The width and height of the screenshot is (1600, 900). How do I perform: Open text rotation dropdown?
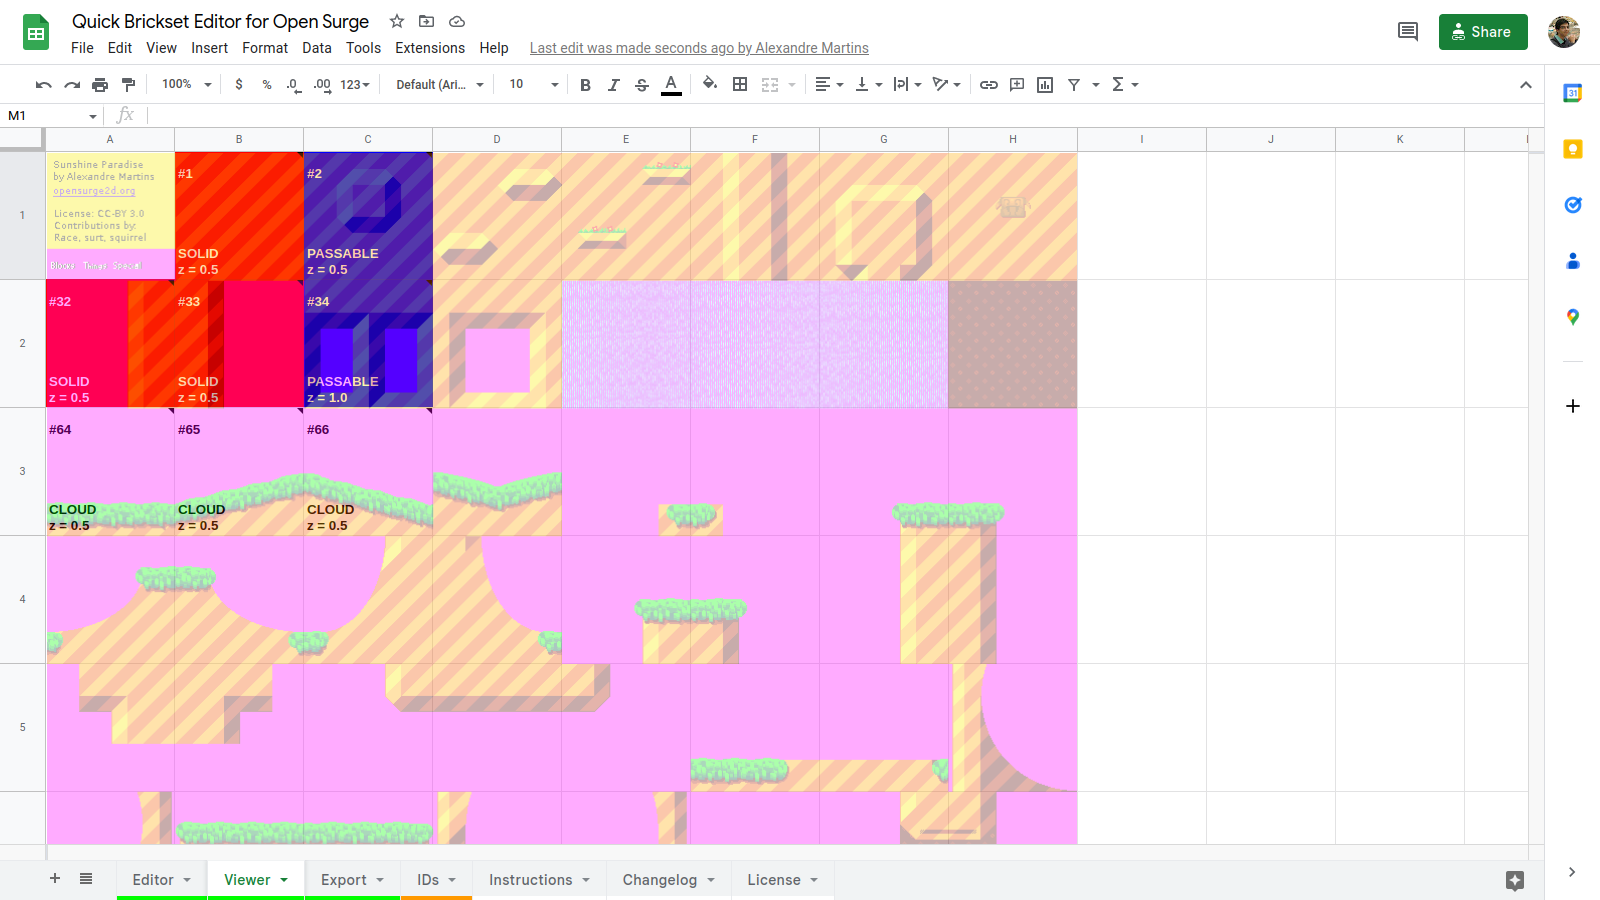click(946, 85)
